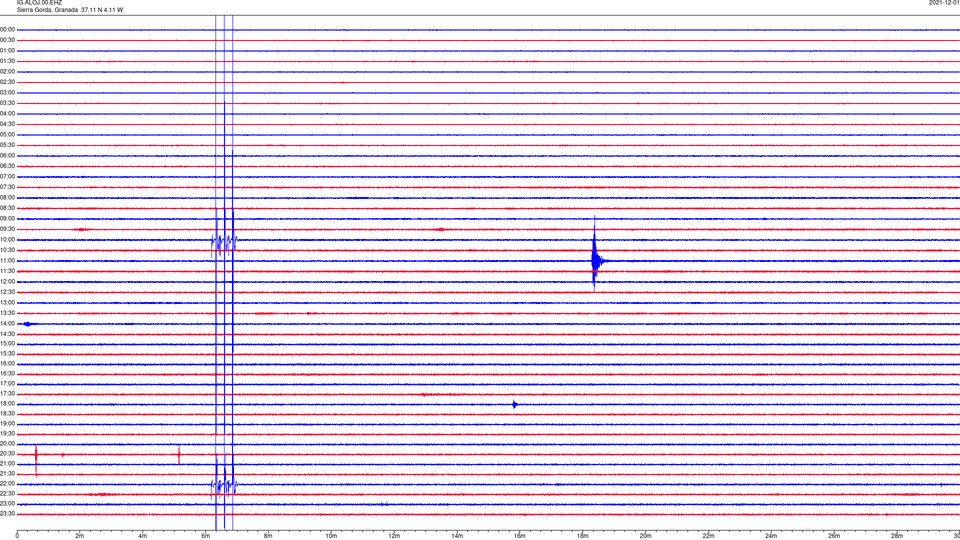960x540 pixels.
Task: Select the 06:00 time label
Action: 7,156
